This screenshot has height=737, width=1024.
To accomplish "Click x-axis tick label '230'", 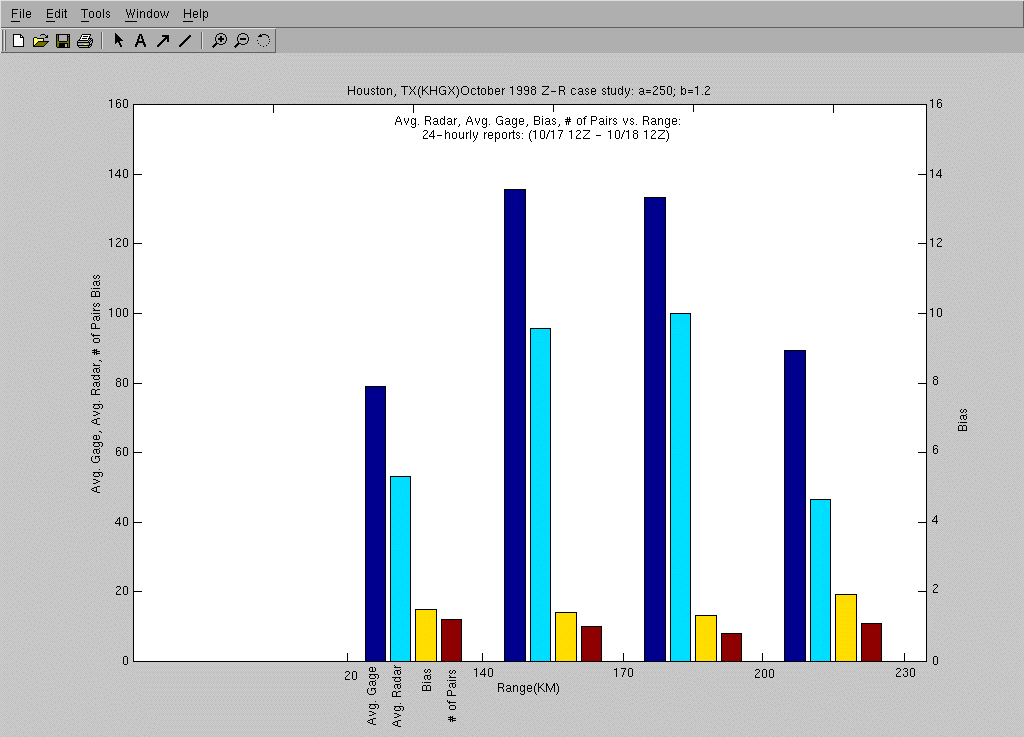I will pos(905,672).
